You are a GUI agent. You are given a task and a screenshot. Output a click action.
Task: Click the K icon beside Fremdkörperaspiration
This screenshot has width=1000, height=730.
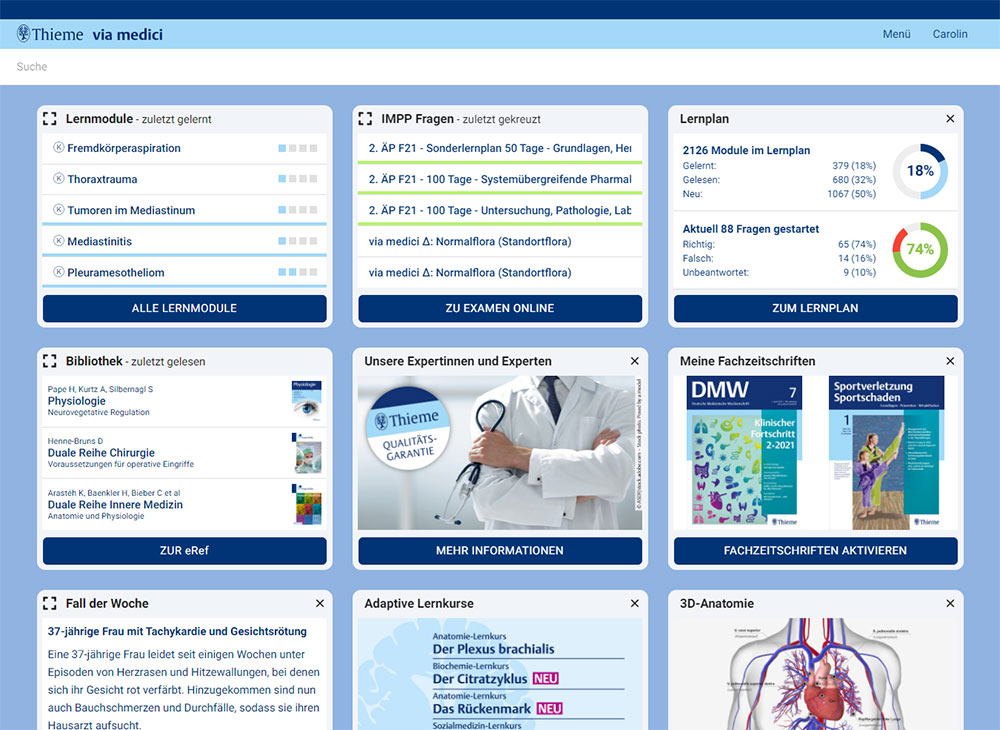tap(59, 147)
